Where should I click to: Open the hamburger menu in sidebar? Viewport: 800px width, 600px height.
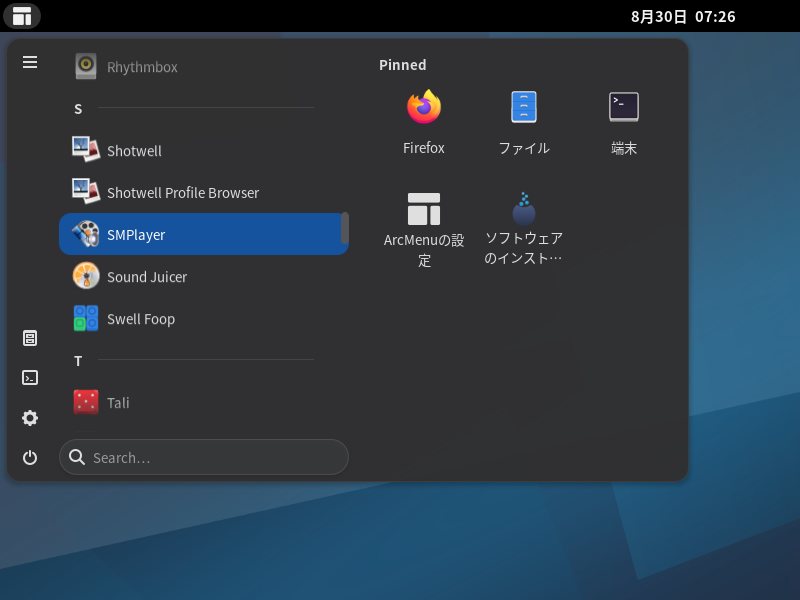coord(30,62)
